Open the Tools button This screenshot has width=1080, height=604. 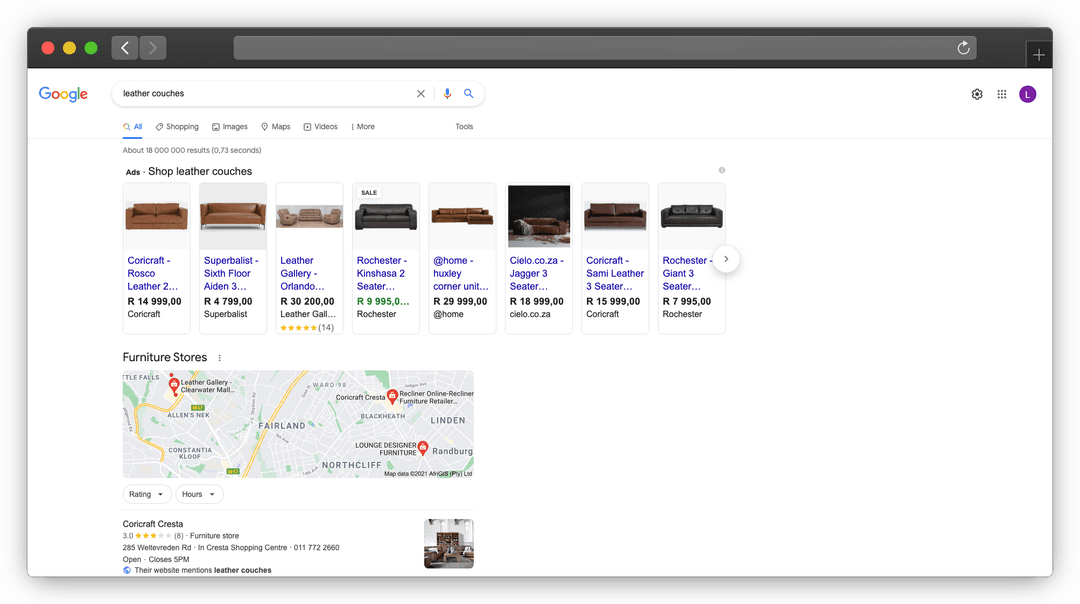[x=464, y=127]
